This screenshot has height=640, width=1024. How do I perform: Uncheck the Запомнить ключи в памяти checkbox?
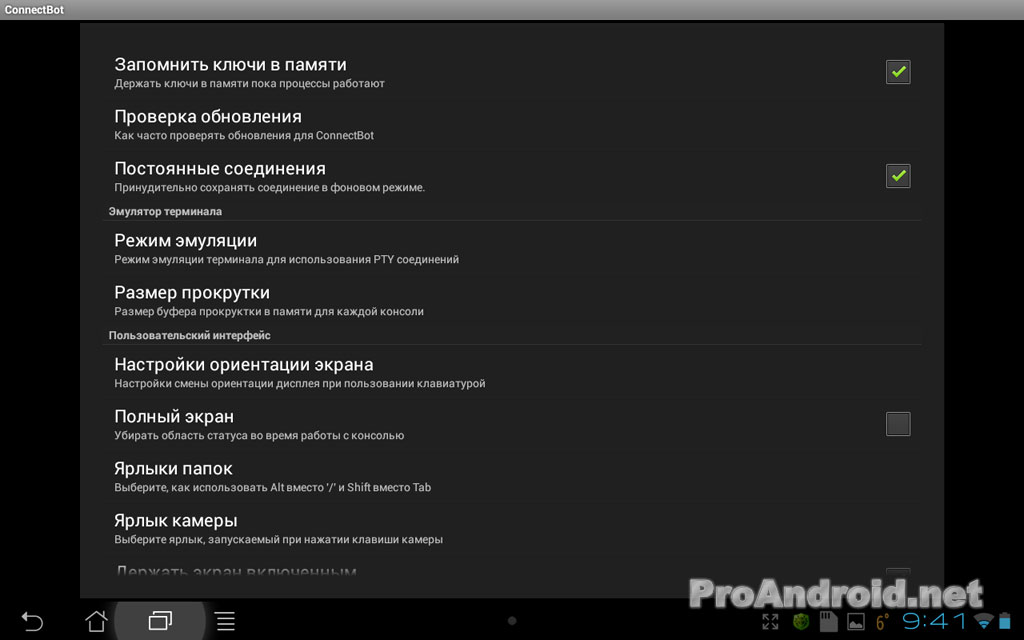click(x=898, y=72)
